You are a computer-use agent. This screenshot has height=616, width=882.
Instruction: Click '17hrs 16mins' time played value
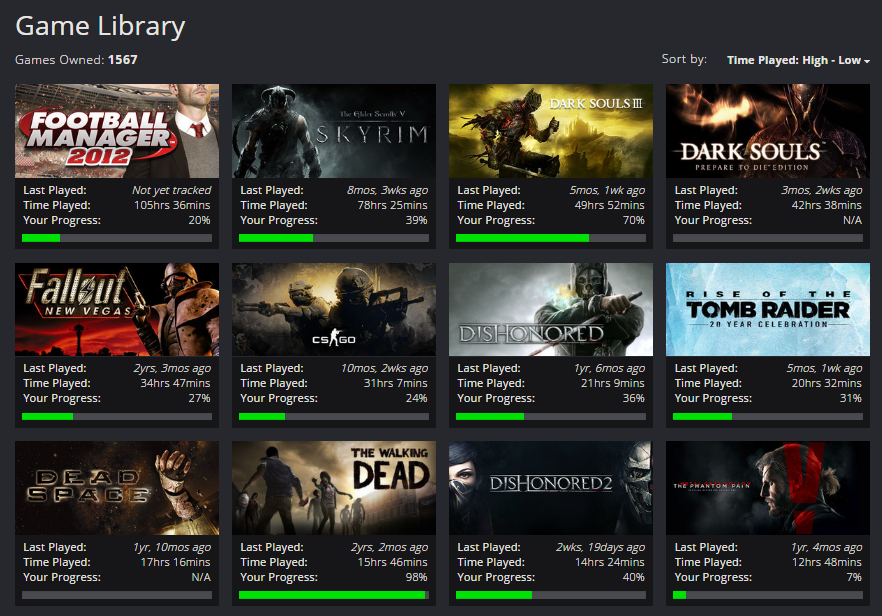pos(176,562)
